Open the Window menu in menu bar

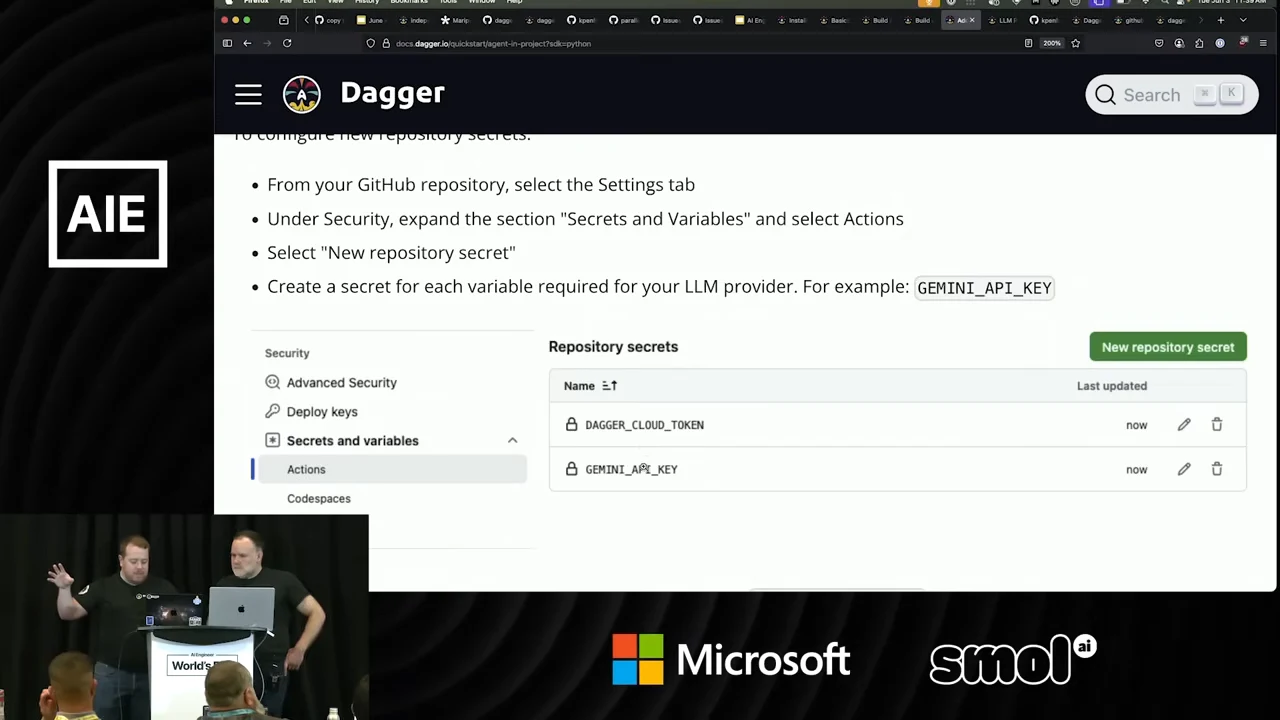coord(482,2)
